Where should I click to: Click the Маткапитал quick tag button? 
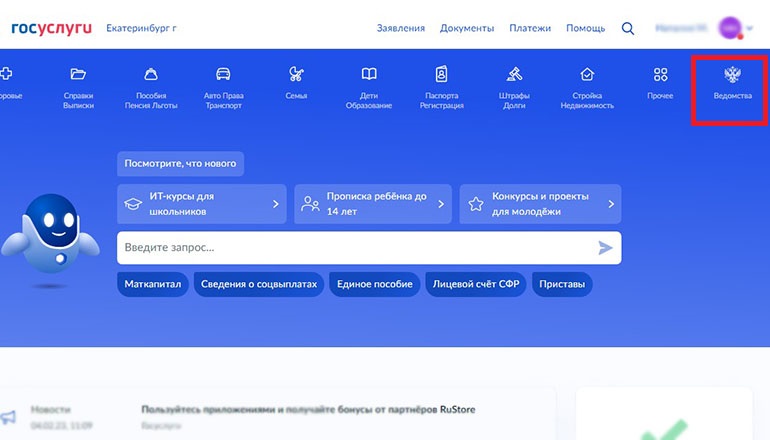153,284
